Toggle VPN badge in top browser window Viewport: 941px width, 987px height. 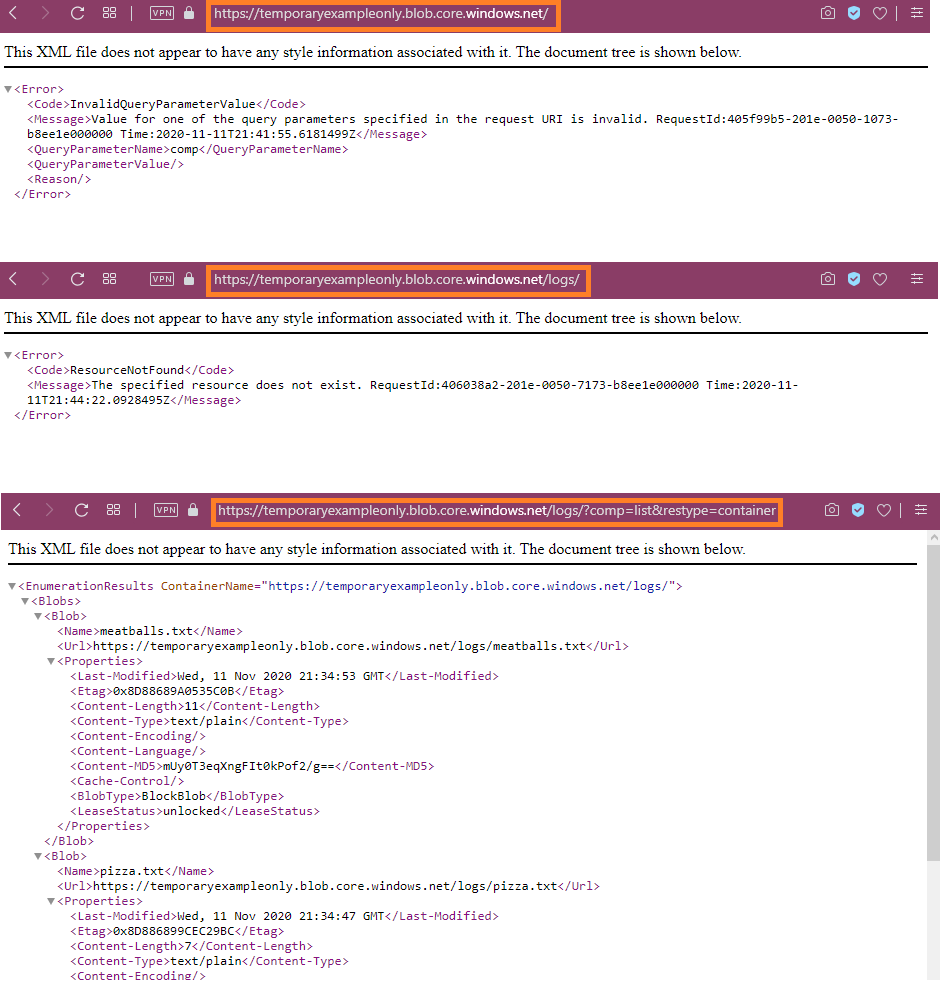162,13
